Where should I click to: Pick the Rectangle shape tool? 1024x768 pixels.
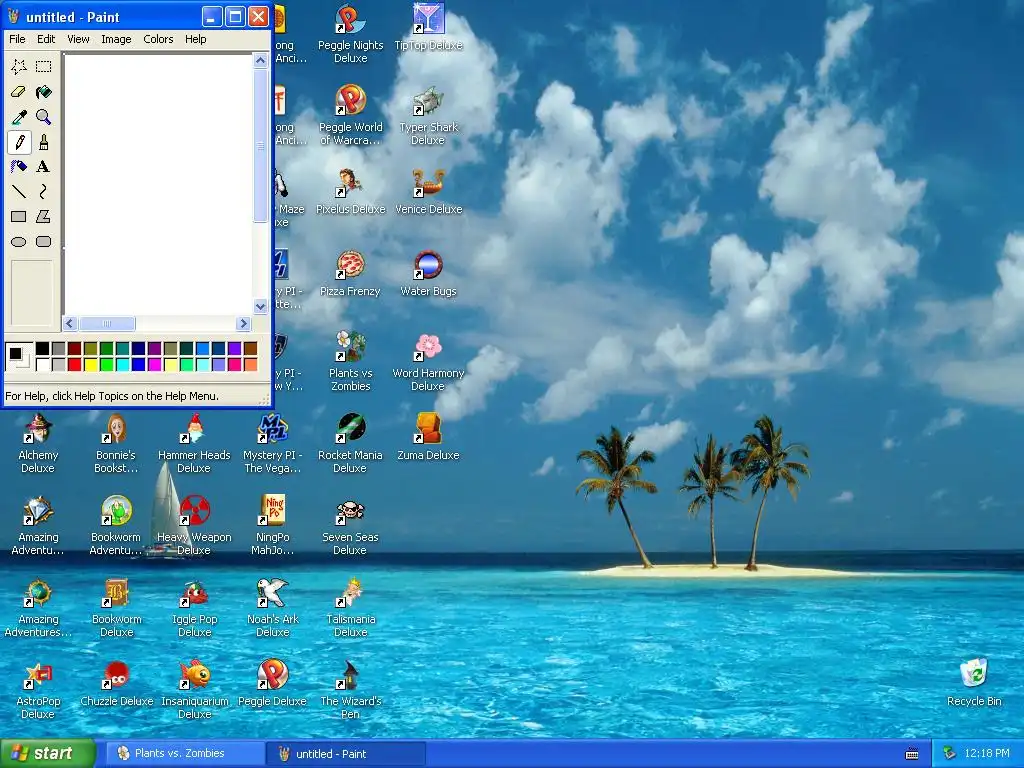19,216
